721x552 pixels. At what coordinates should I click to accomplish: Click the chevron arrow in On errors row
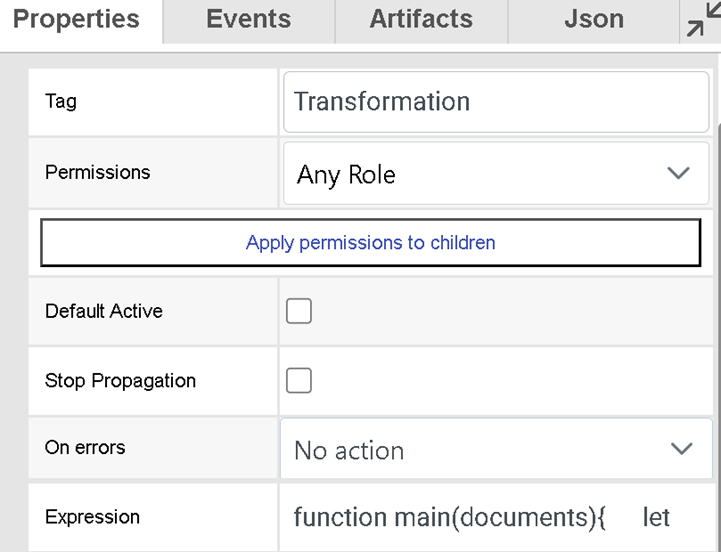click(x=681, y=449)
